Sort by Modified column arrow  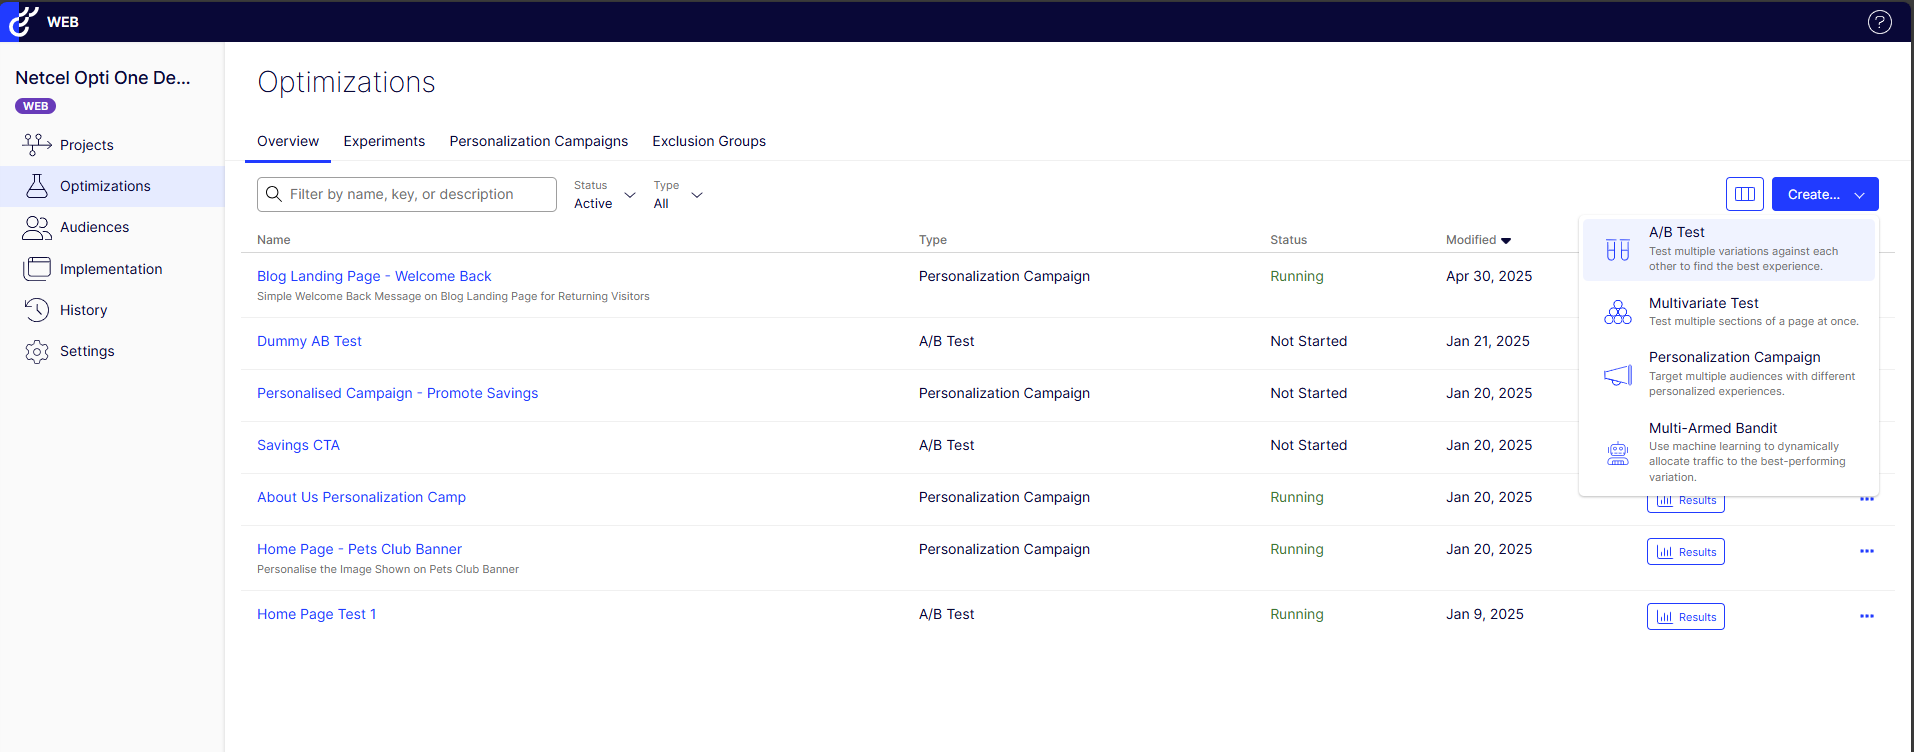point(1506,241)
